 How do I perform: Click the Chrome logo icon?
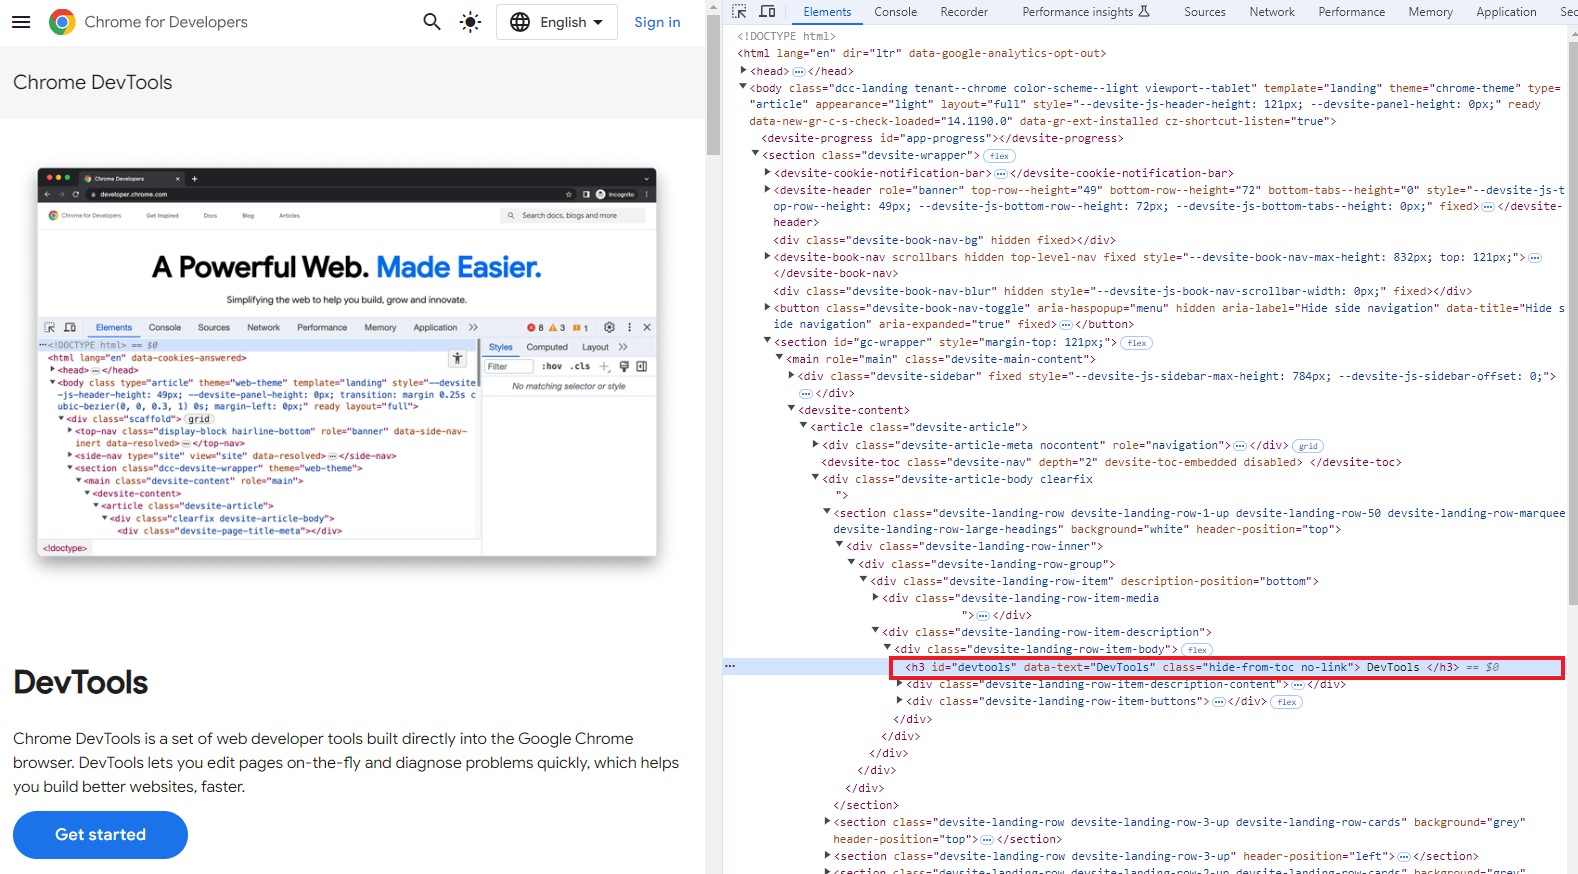point(62,22)
